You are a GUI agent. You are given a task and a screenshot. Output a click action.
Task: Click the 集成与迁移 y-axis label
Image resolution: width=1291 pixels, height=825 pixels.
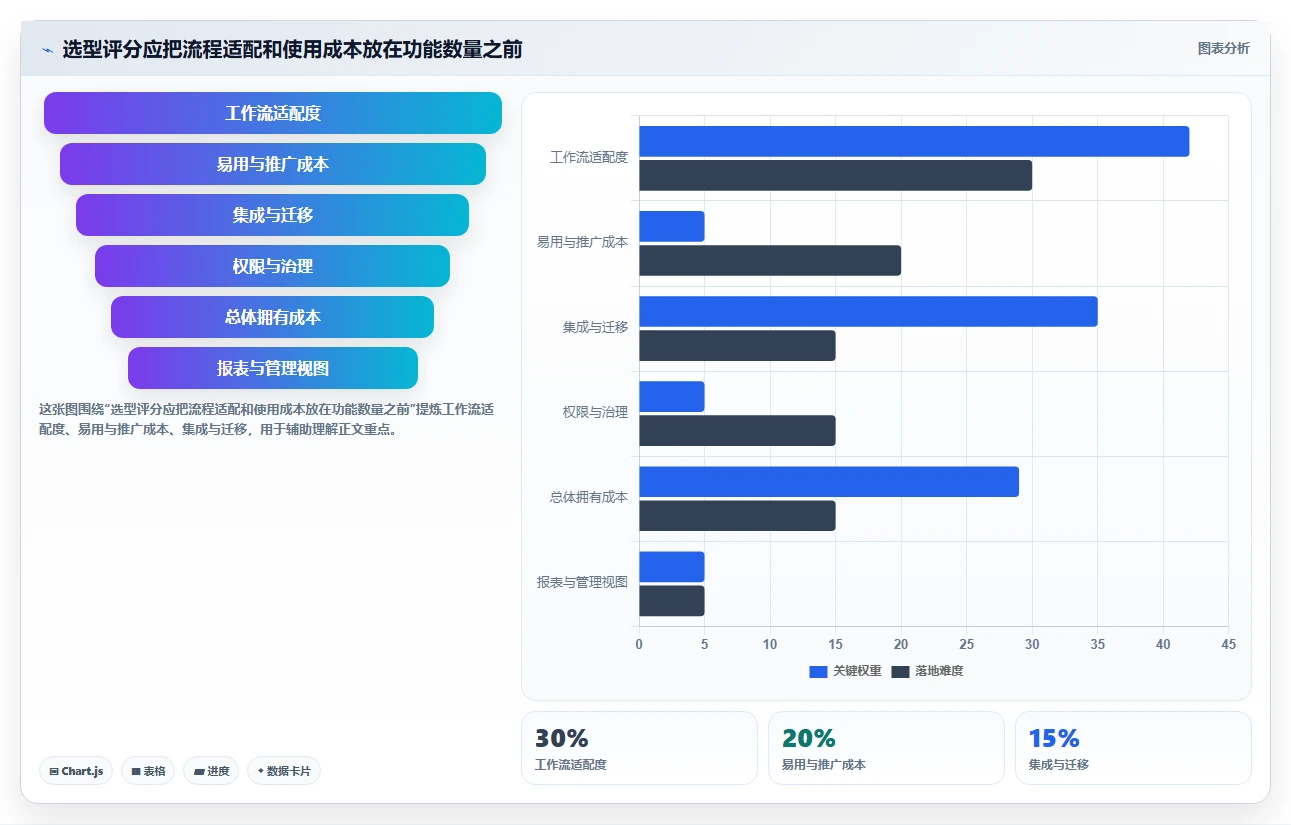coord(595,327)
